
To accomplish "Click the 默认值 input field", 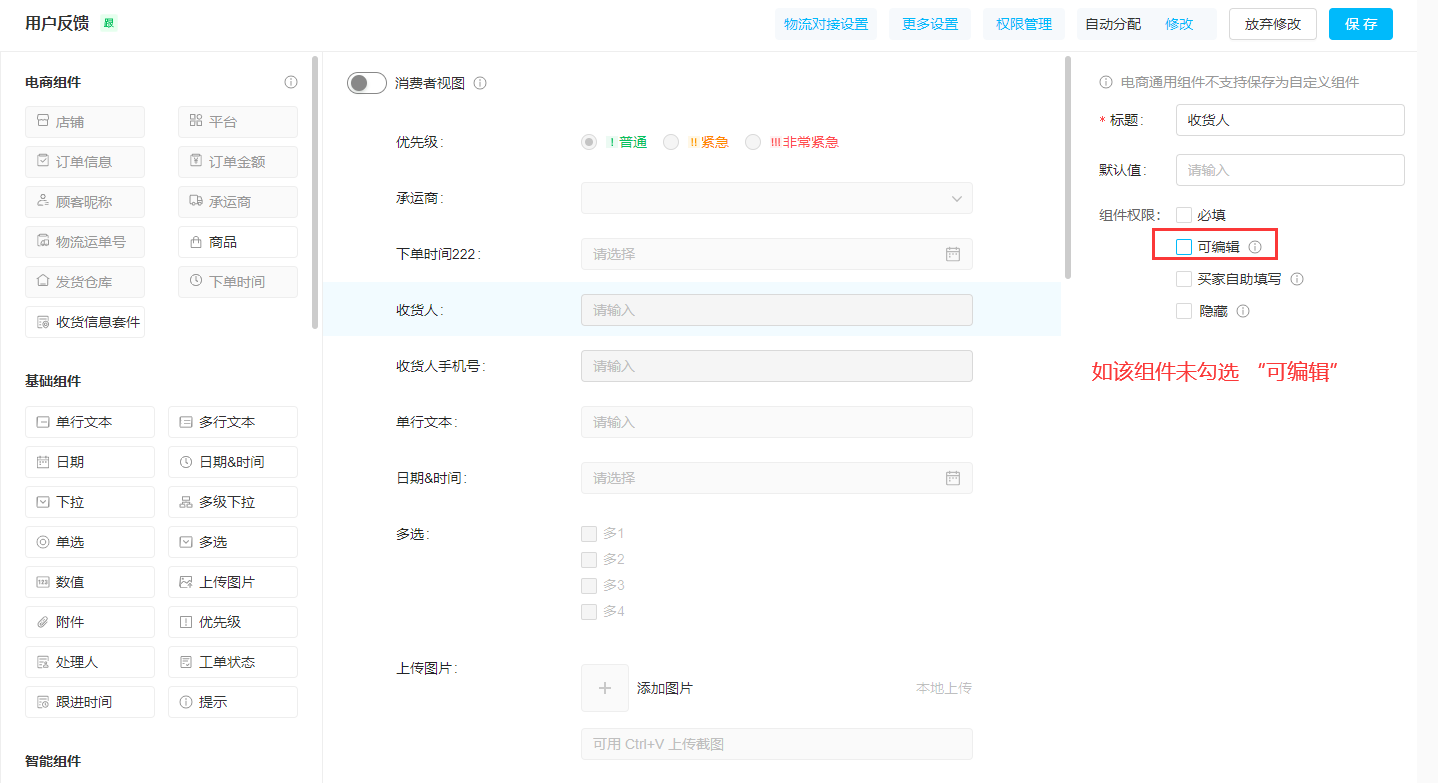I will point(1290,170).
